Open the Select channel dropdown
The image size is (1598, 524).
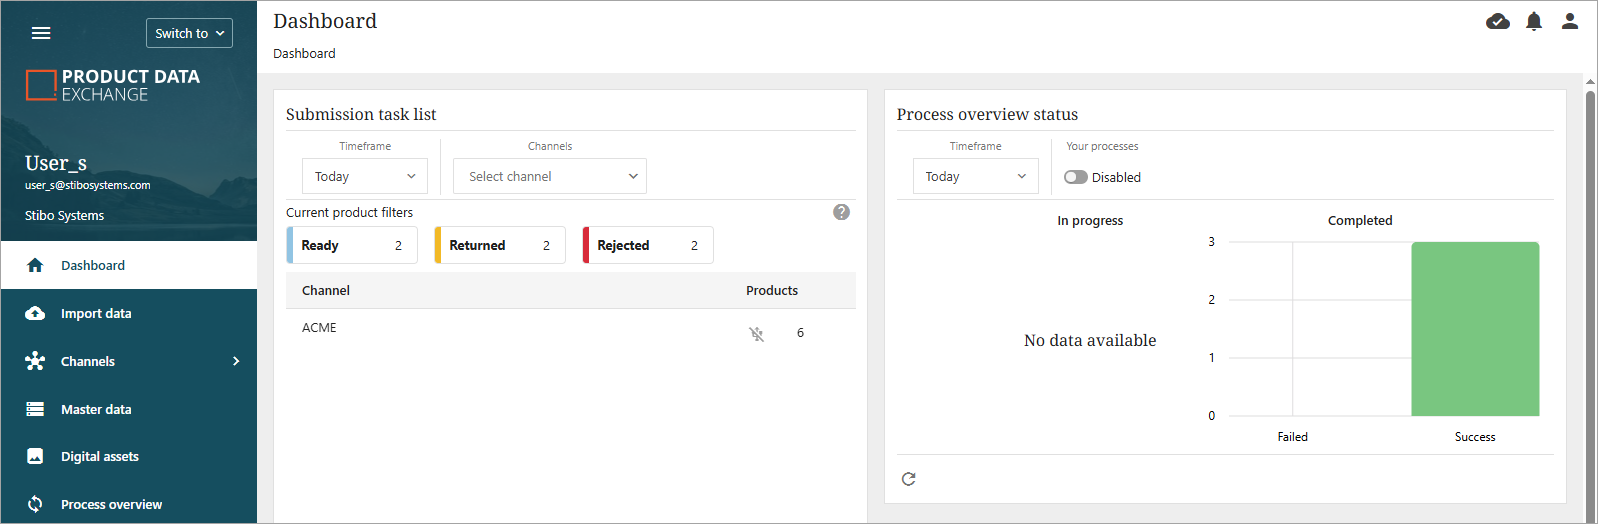pos(550,176)
